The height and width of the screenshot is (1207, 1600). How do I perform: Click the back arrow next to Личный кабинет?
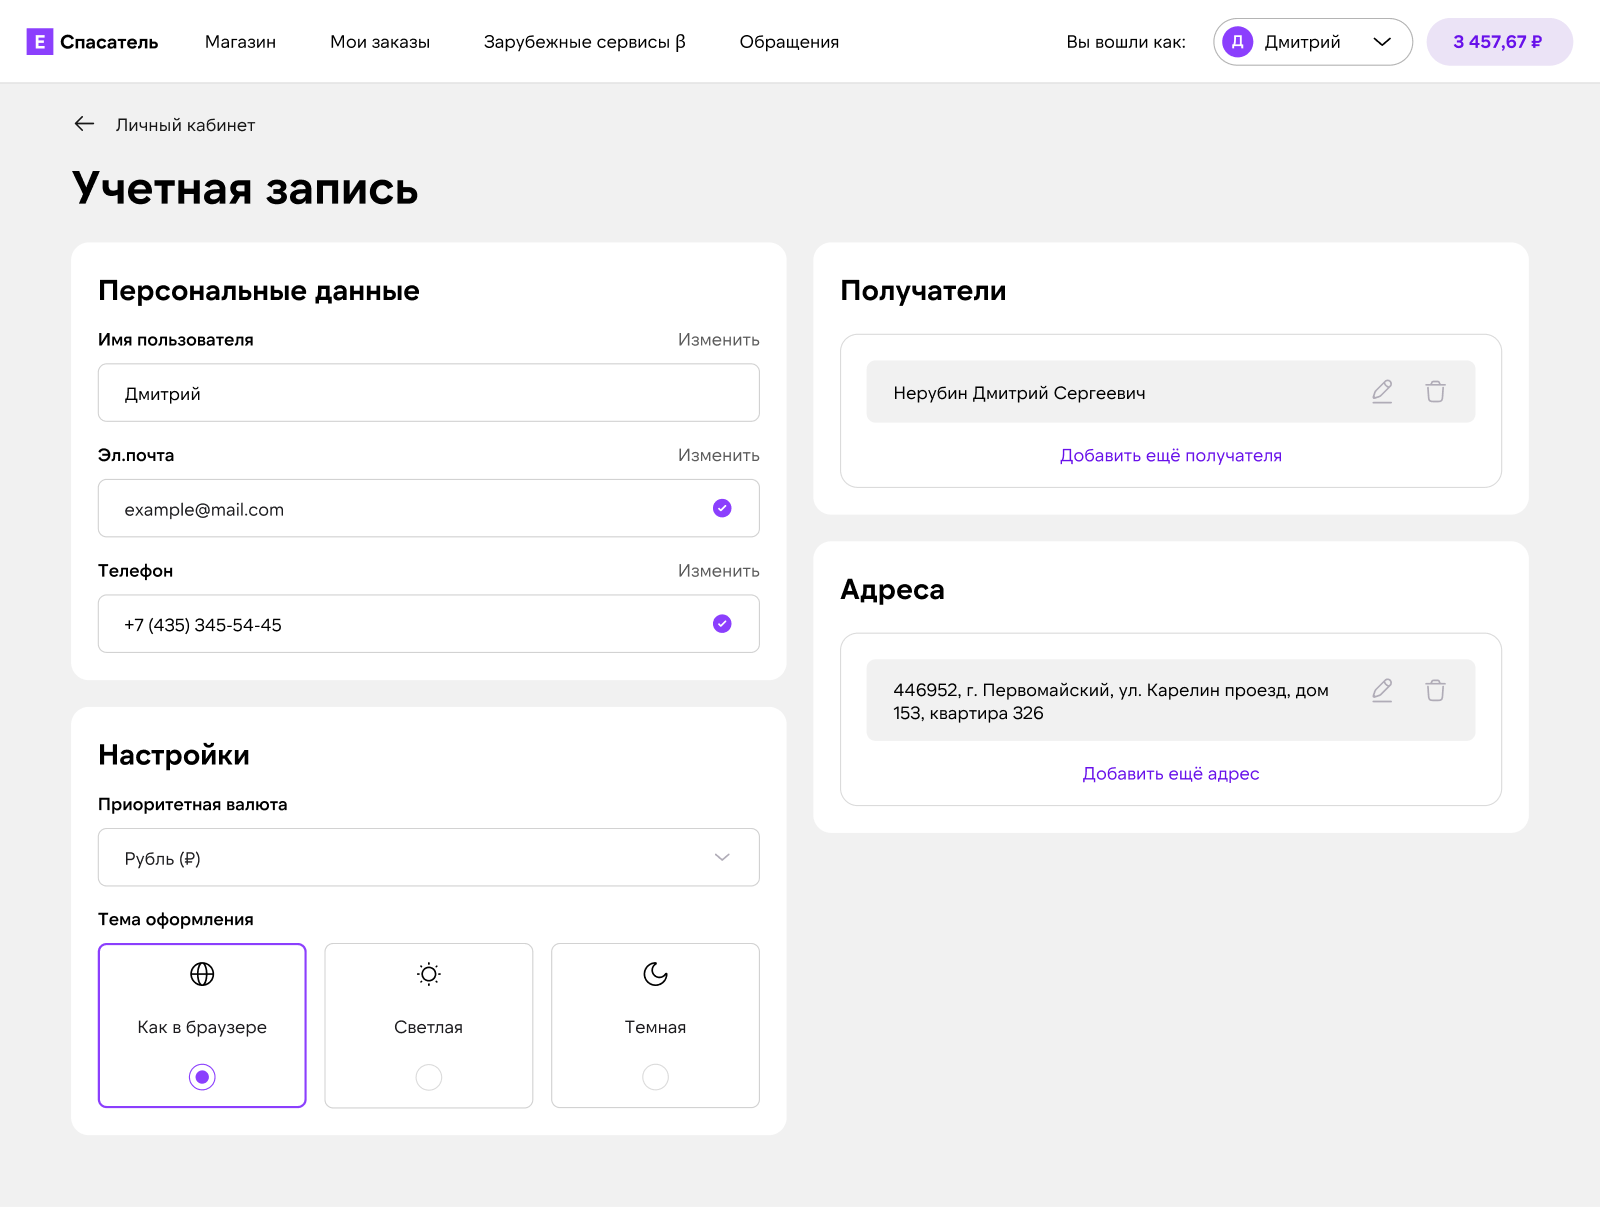point(84,124)
